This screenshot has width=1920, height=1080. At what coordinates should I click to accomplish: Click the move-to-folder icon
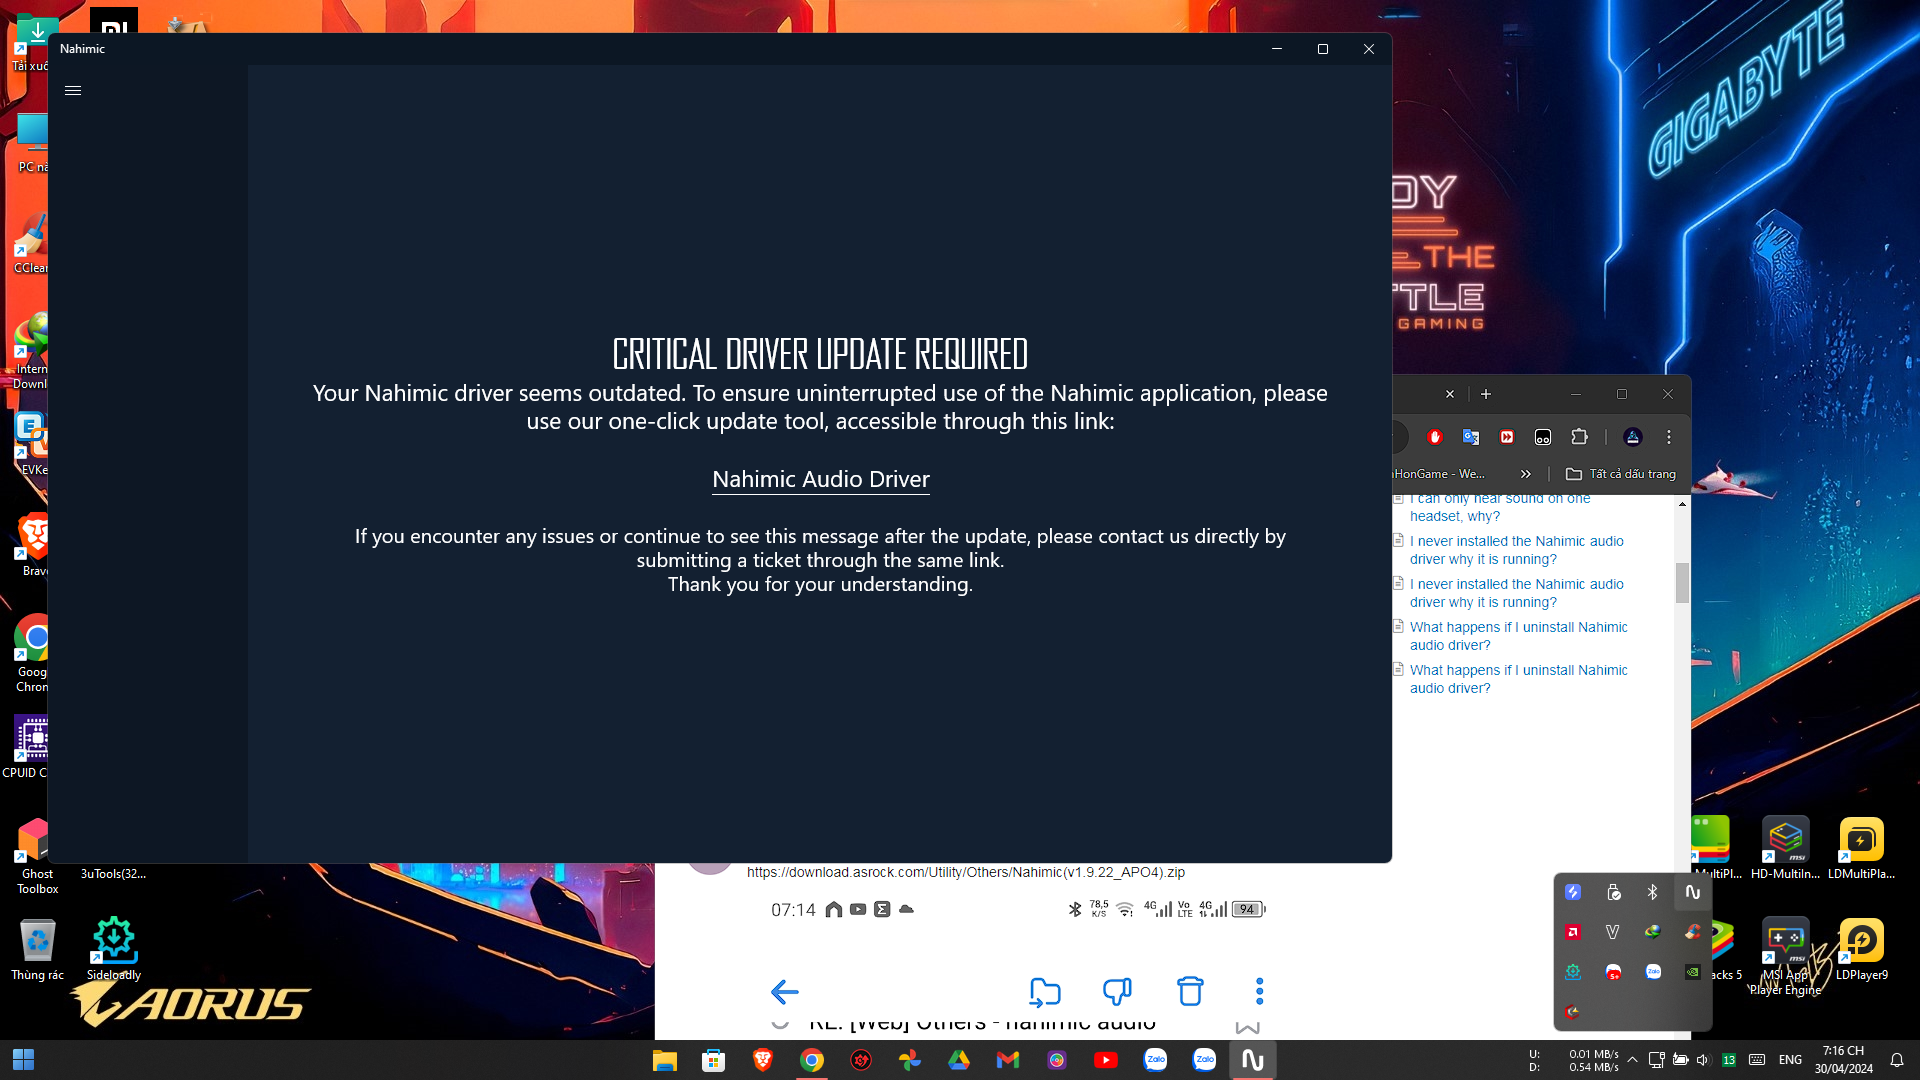(x=1044, y=991)
